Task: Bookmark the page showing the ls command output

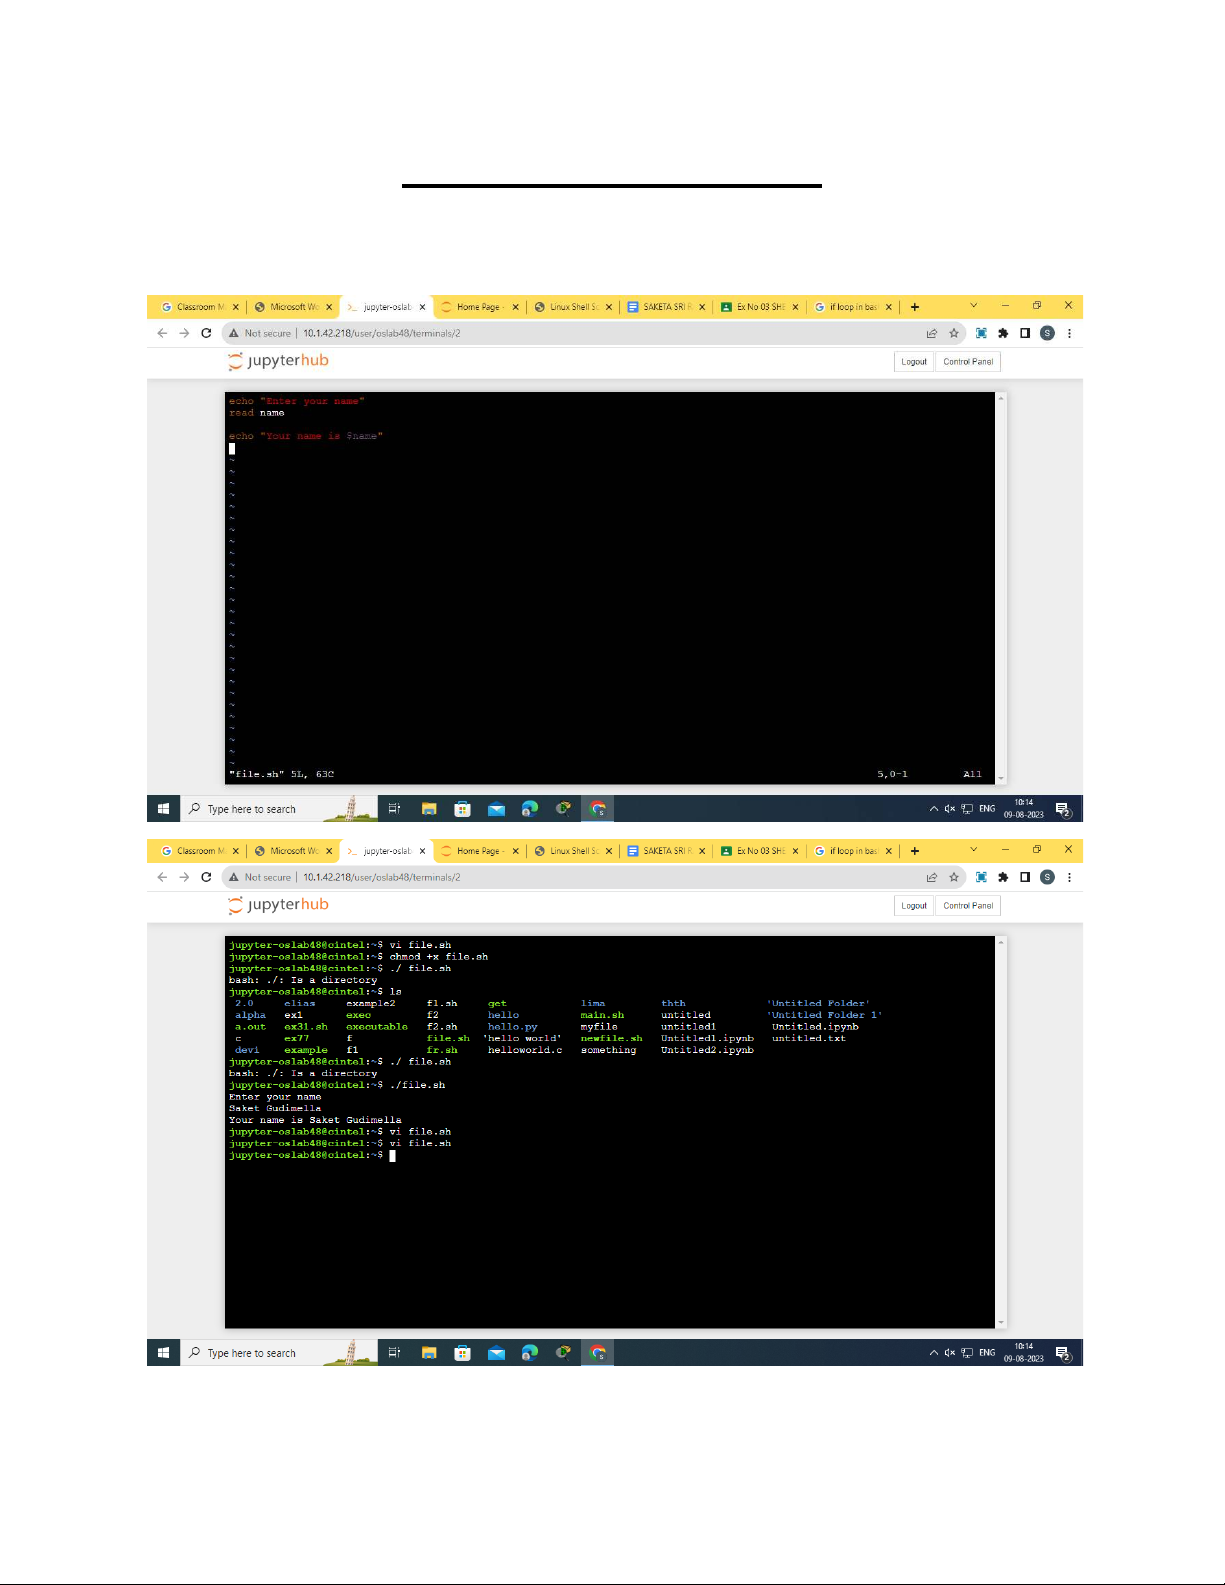Action: (x=954, y=877)
